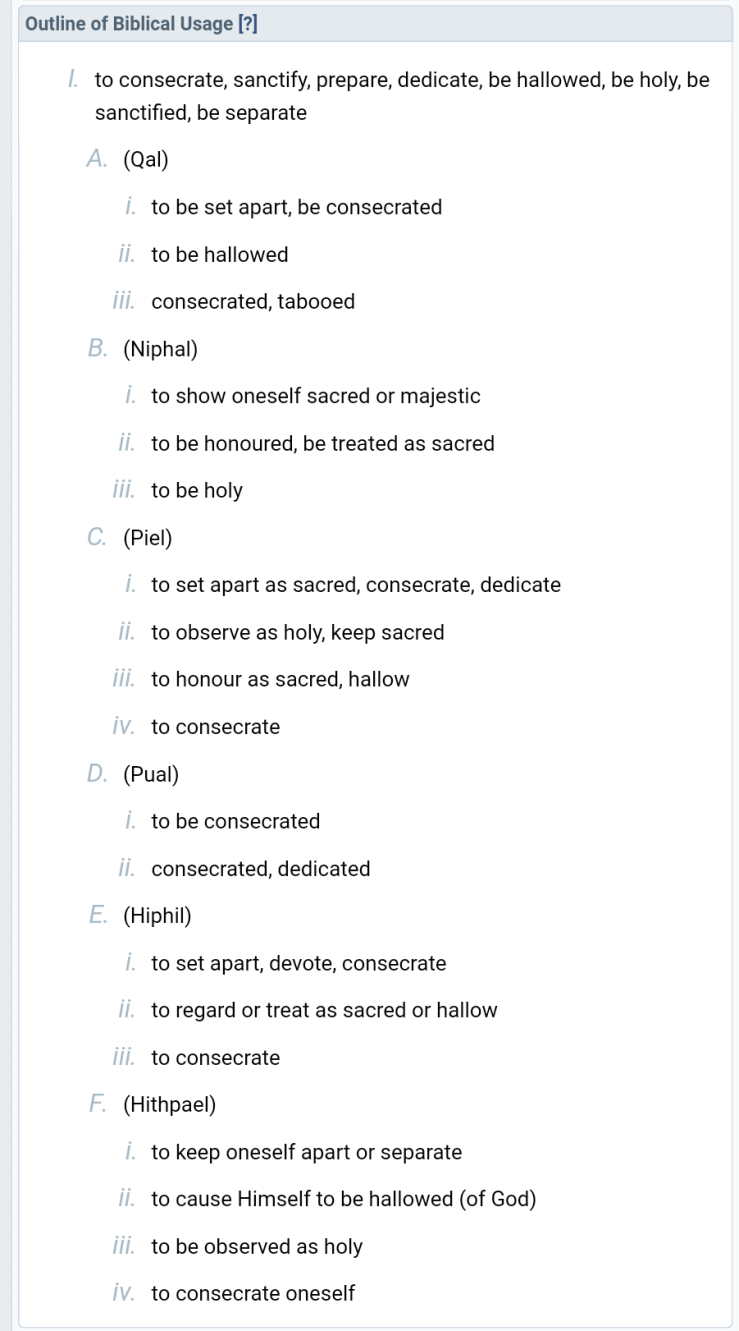Click "to consecrate oneself" definition
The width and height of the screenshot is (739, 1331).
[253, 1294]
